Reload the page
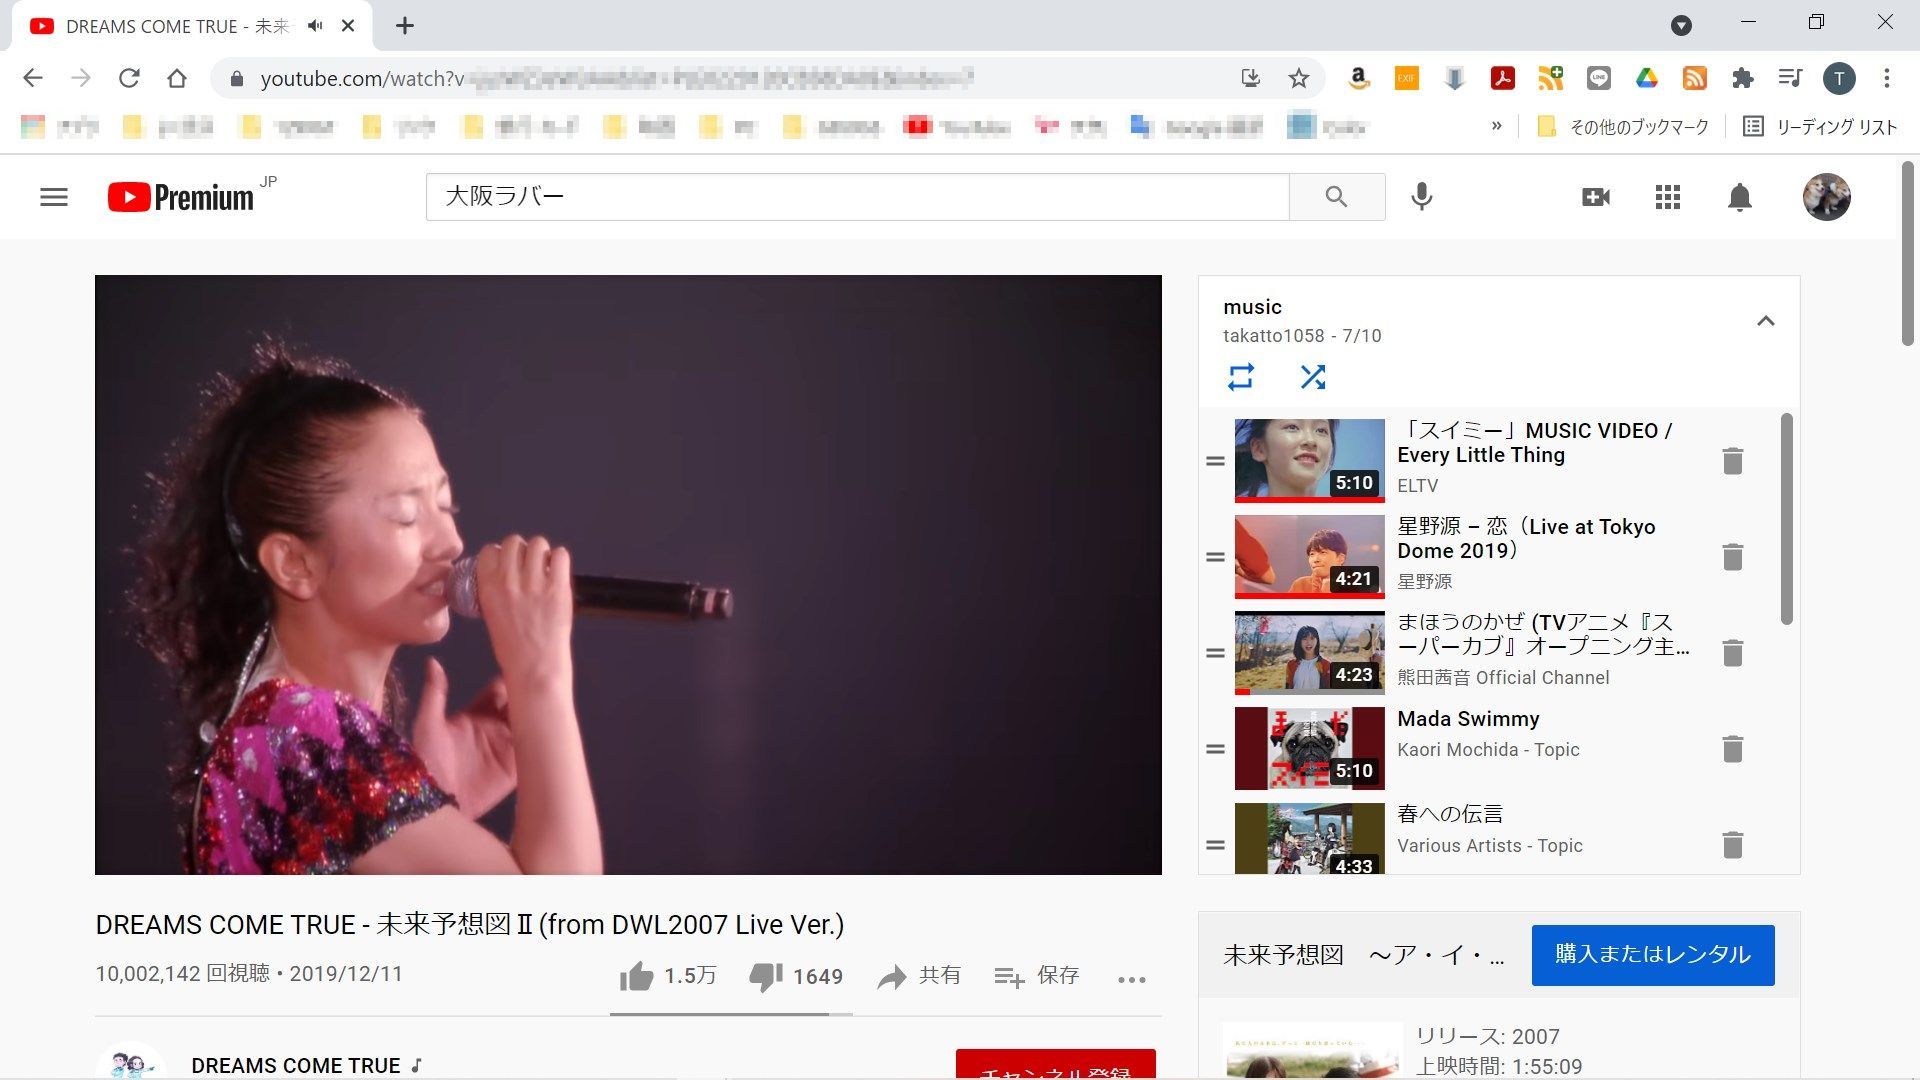 (129, 78)
